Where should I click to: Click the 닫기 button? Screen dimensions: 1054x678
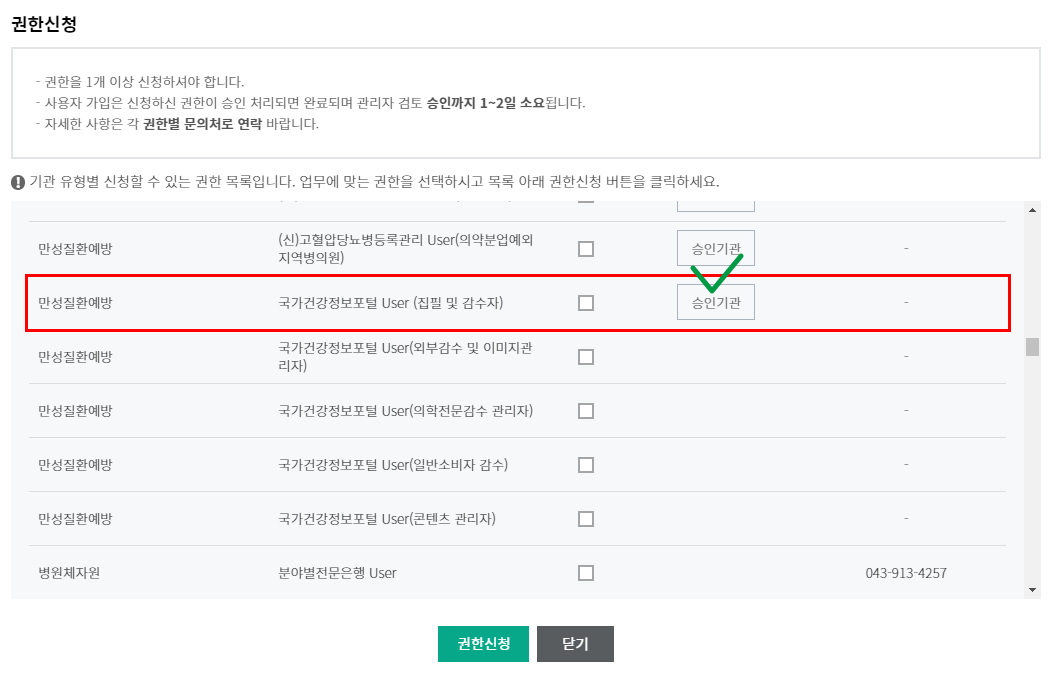tap(575, 644)
